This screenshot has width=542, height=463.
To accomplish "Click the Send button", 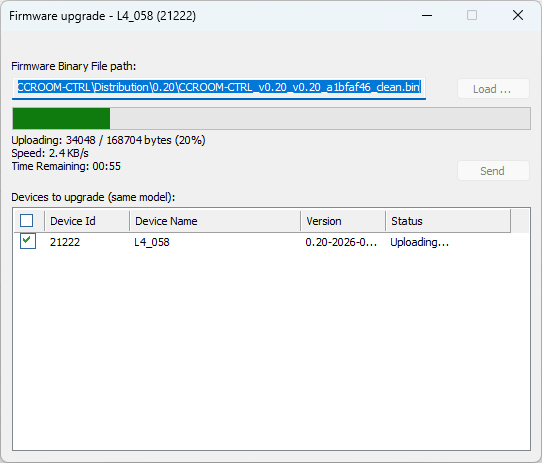I will coord(493,171).
